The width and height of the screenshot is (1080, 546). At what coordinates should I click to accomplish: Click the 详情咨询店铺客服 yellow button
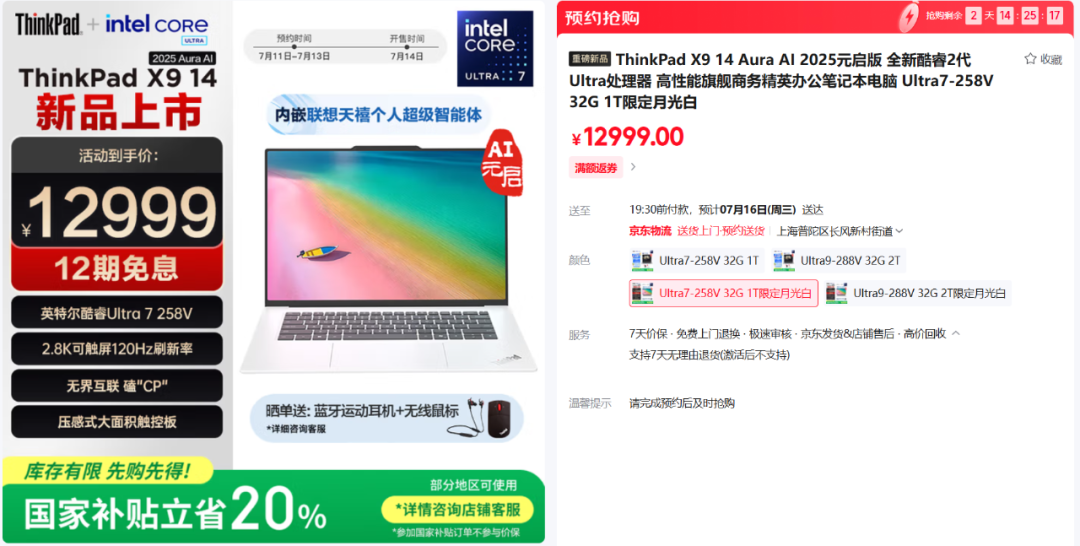tap(458, 510)
